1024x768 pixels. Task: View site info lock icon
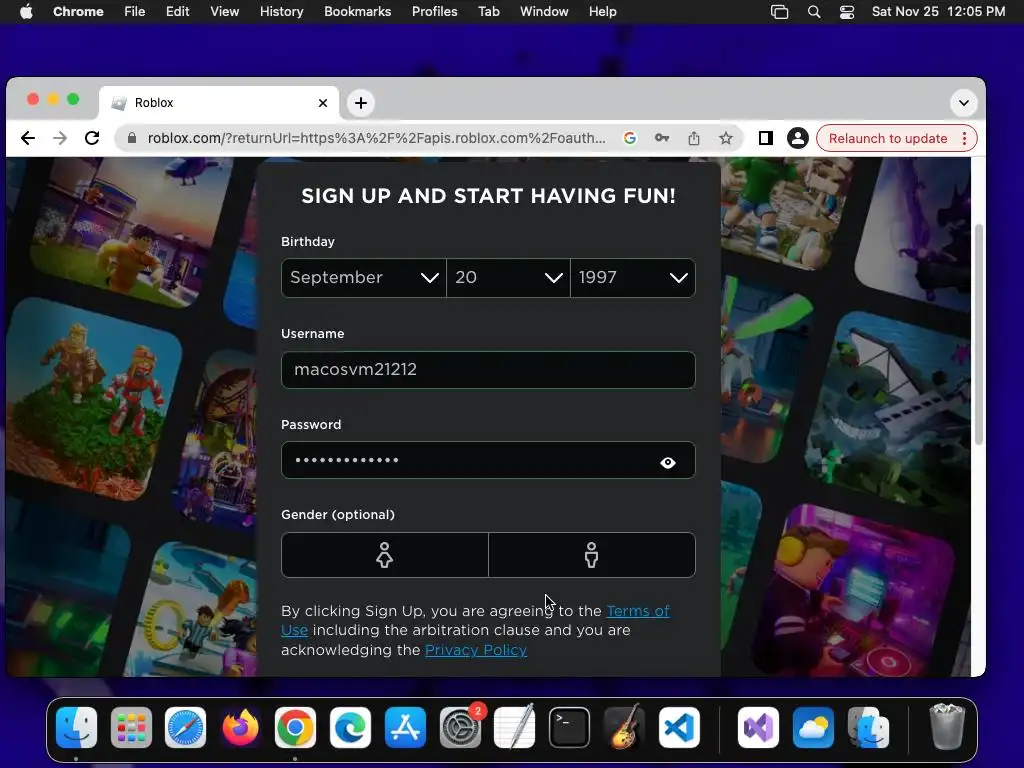click(132, 138)
